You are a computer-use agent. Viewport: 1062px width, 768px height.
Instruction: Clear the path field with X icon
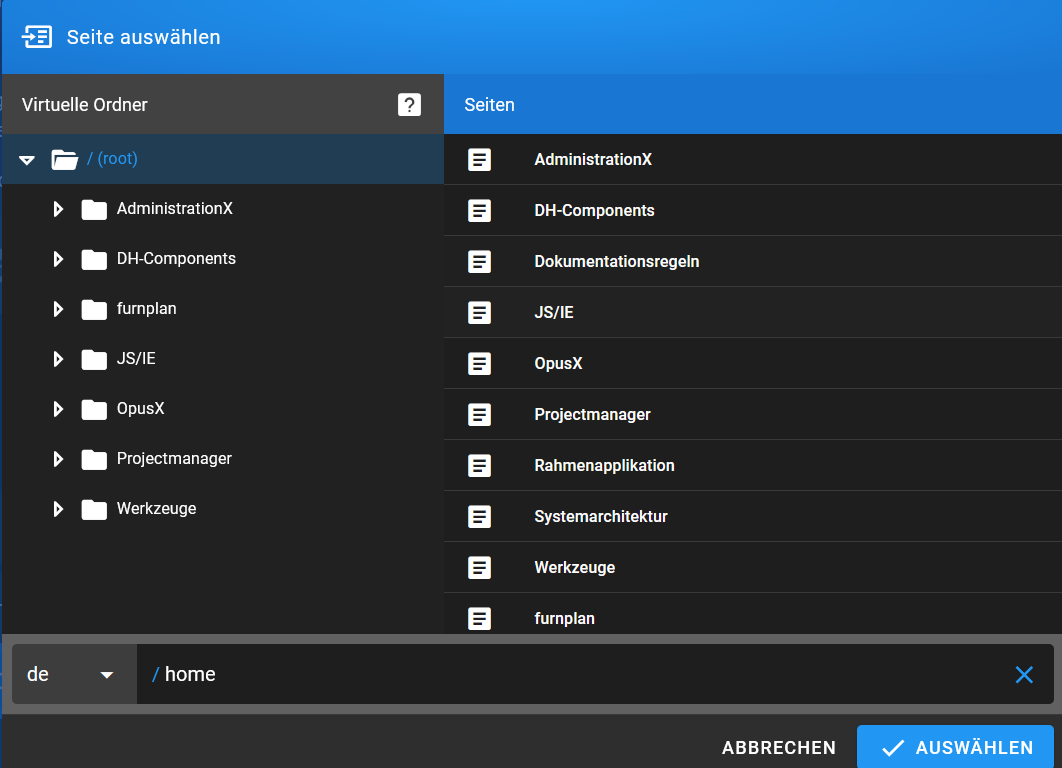[1024, 675]
